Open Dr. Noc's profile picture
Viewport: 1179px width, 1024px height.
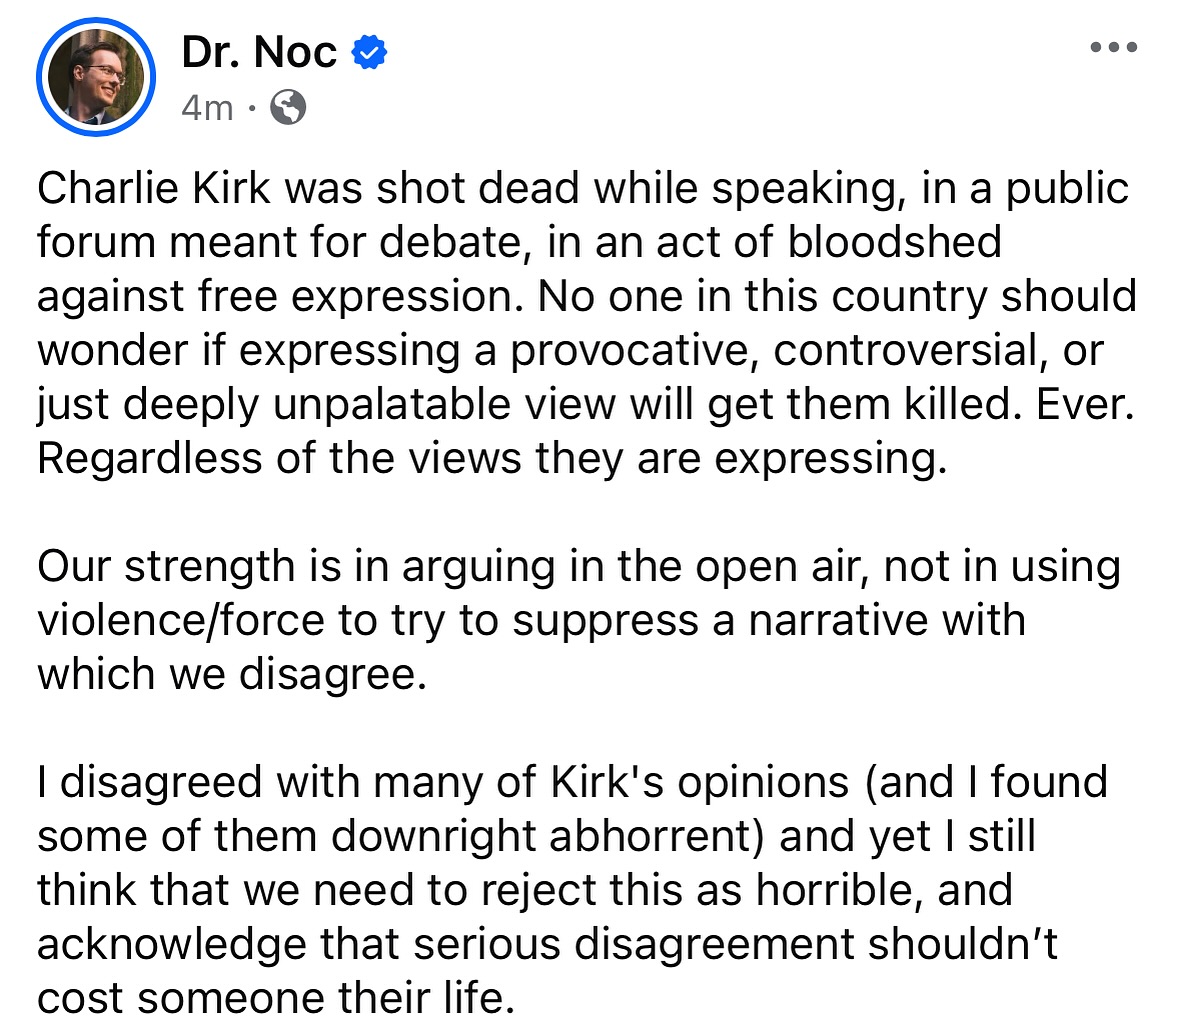click(96, 77)
